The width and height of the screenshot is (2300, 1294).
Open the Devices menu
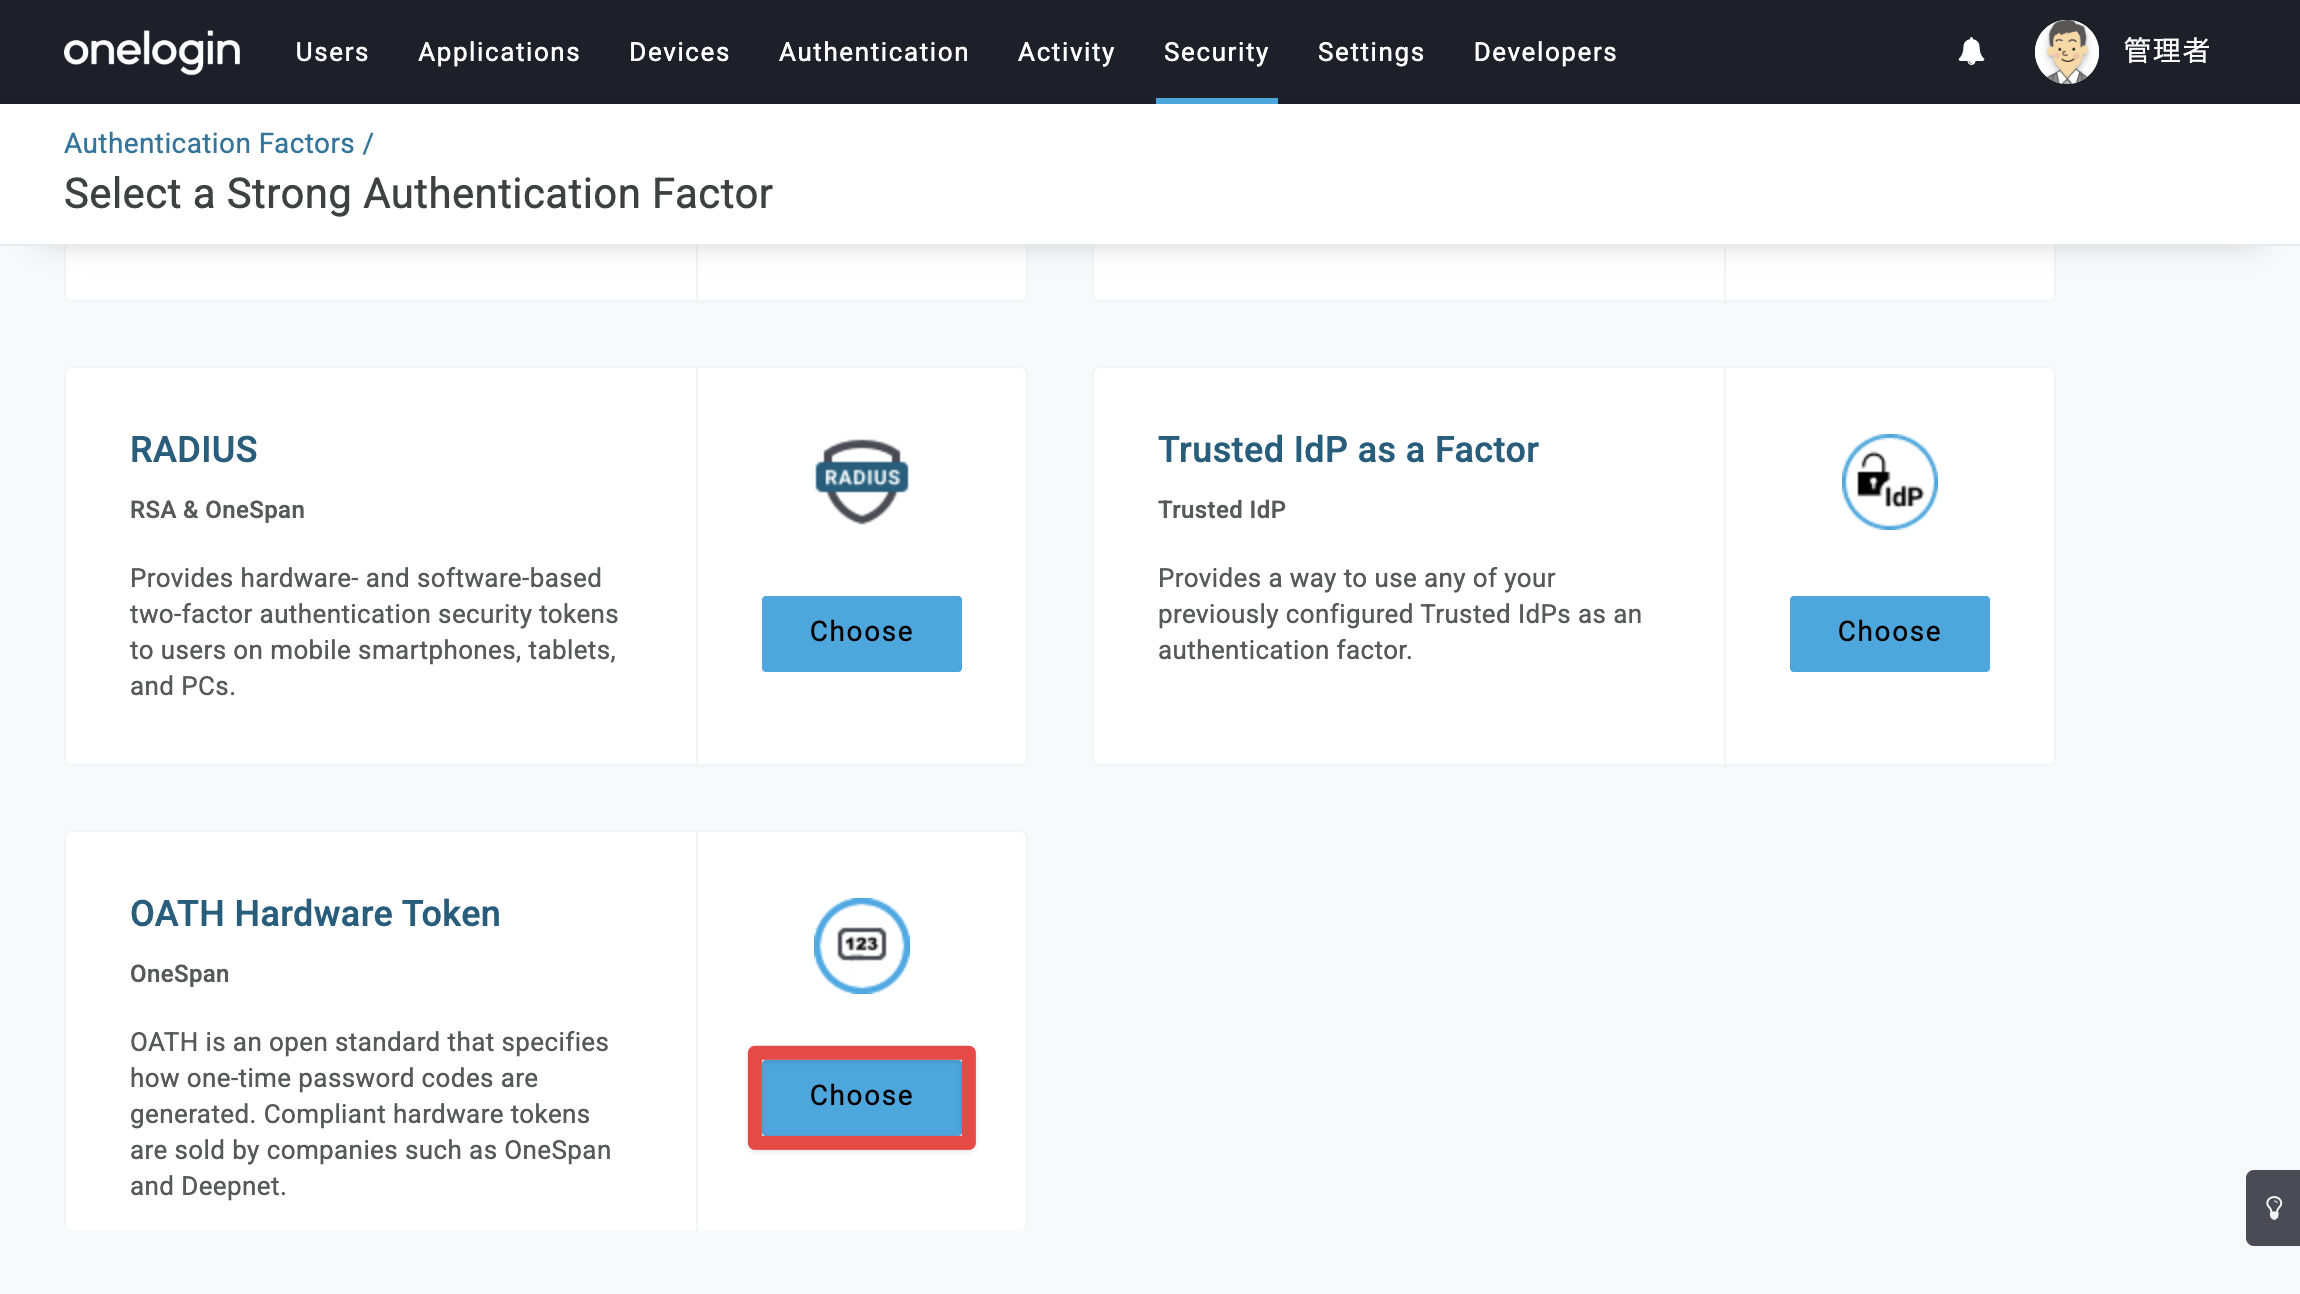pyautogui.click(x=679, y=52)
